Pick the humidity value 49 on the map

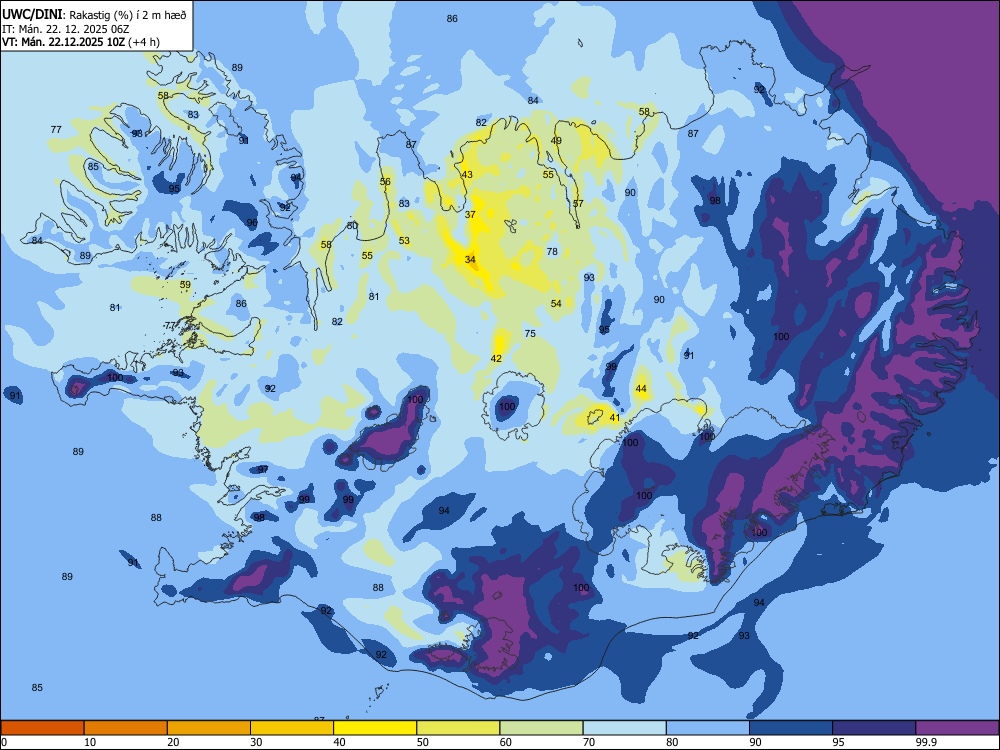tap(556, 141)
